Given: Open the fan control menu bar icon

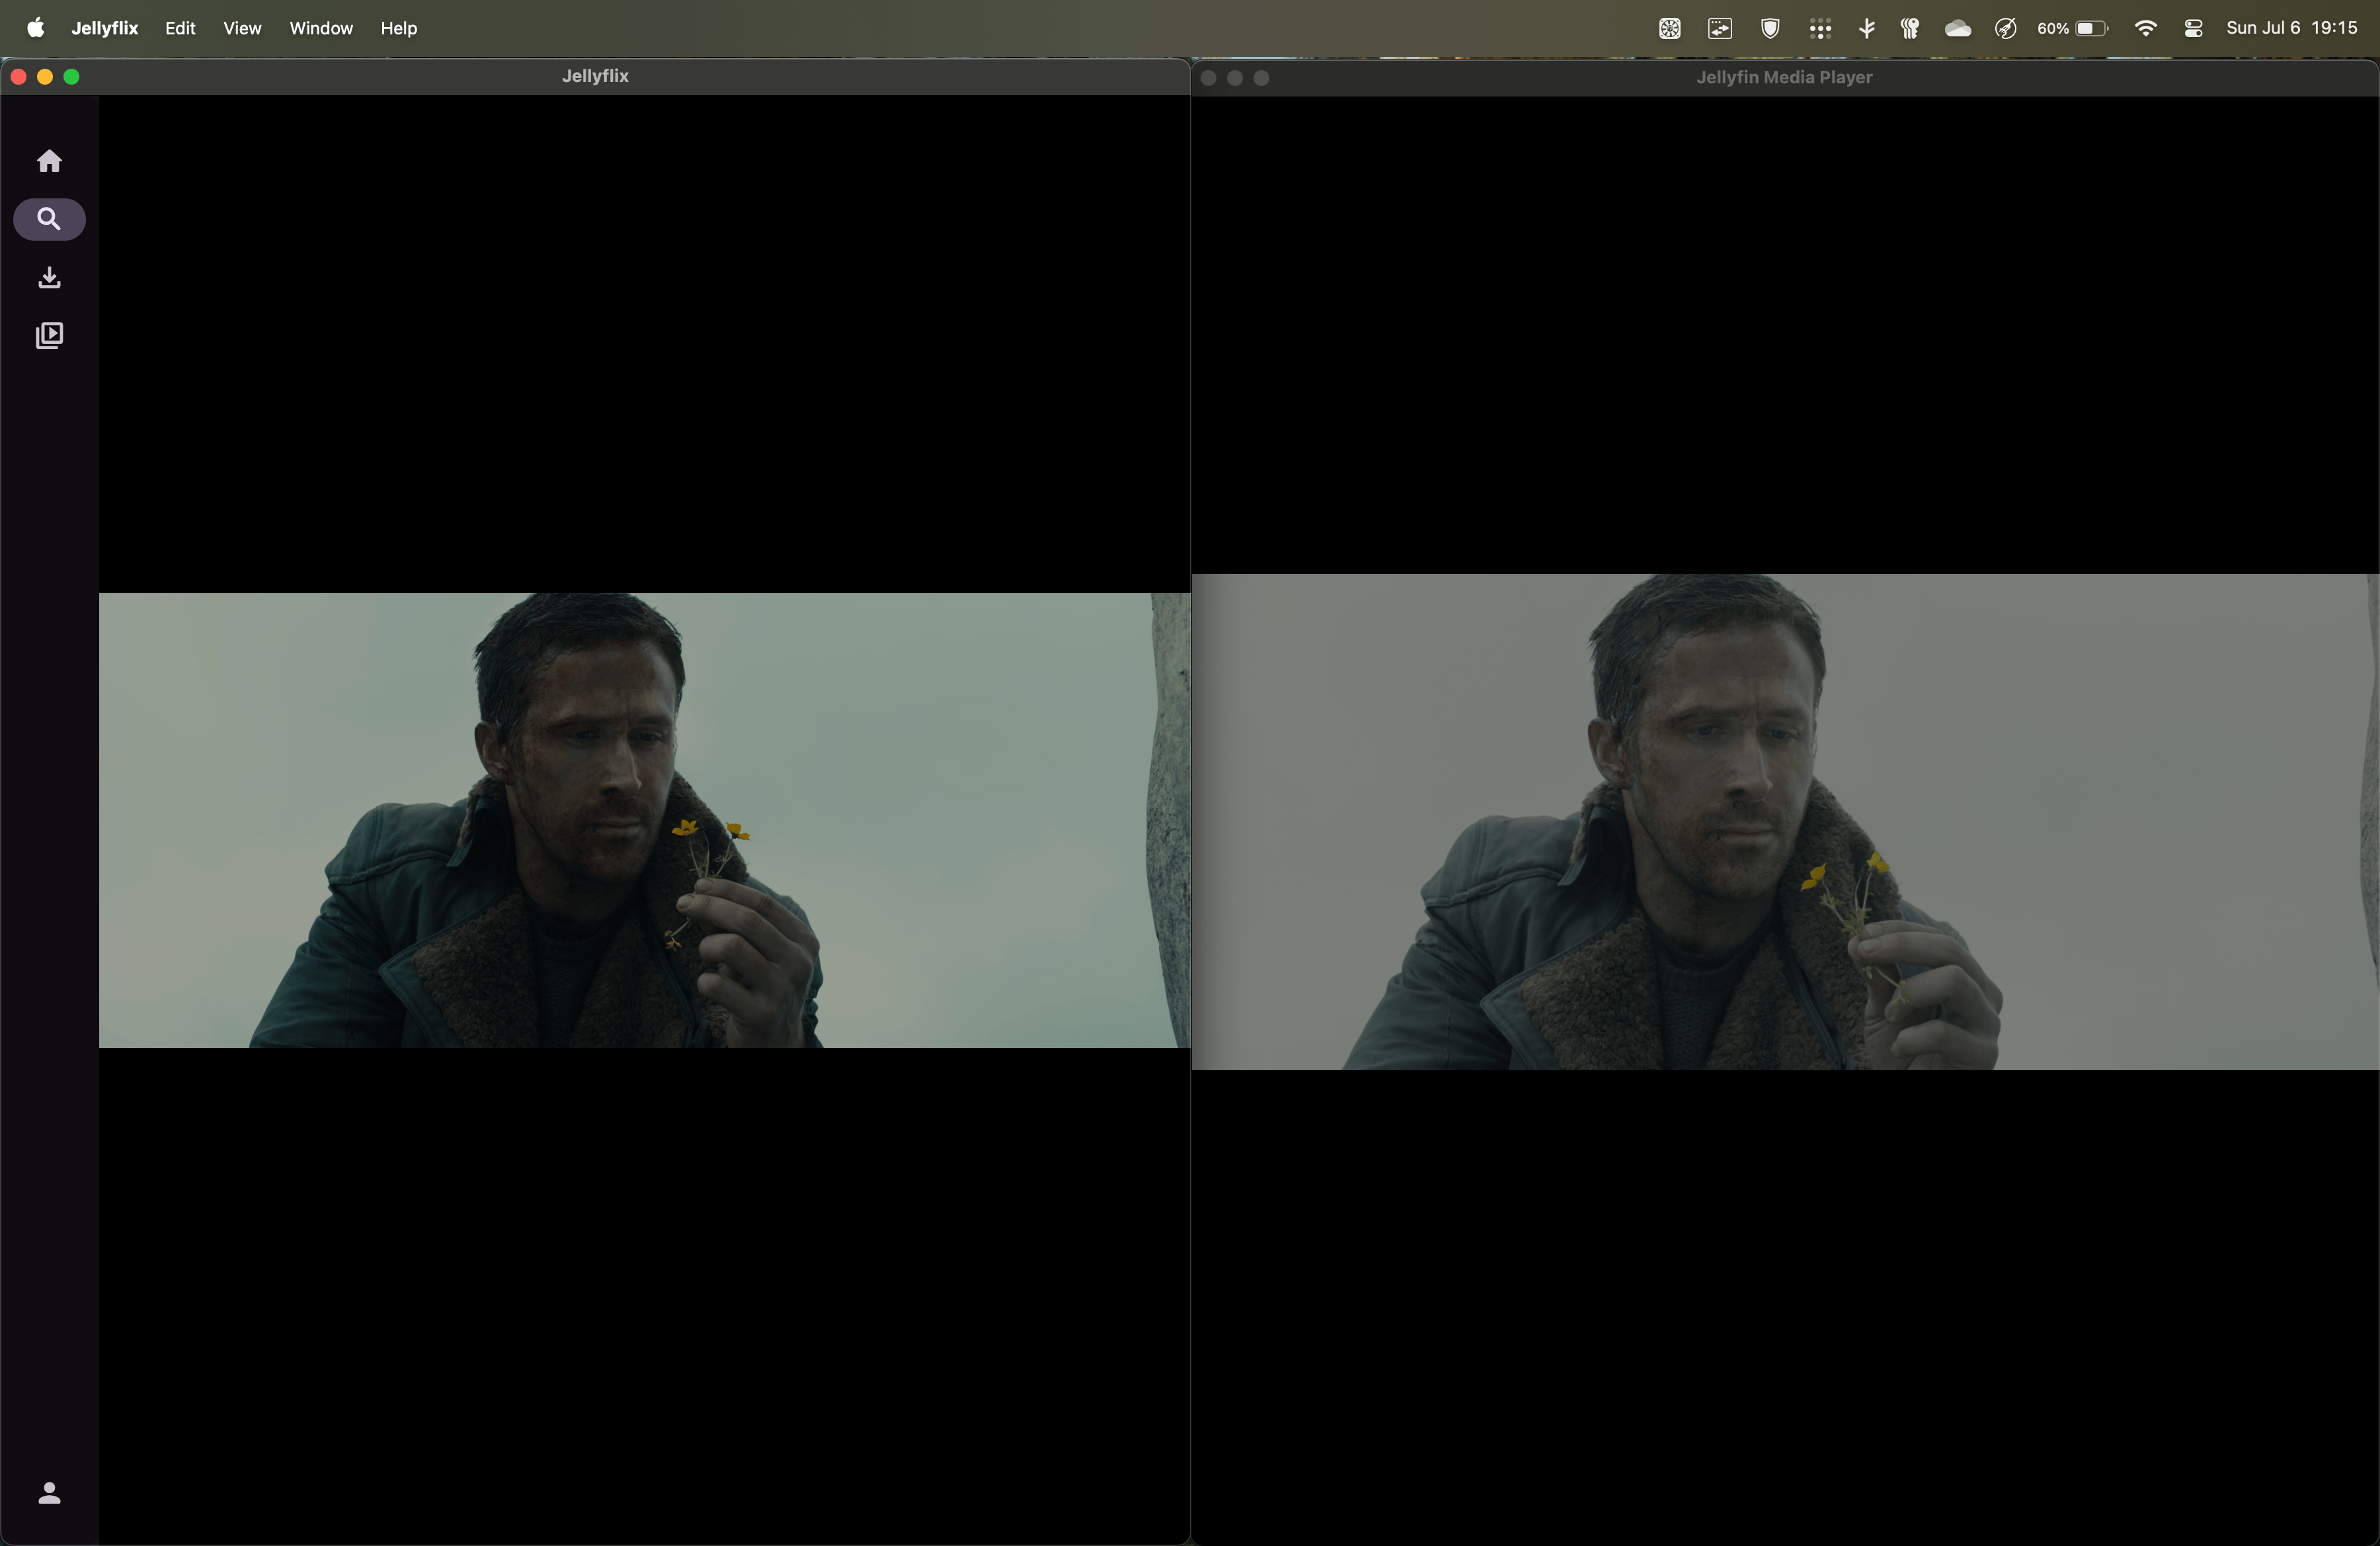Looking at the screenshot, I should pos(1669,28).
